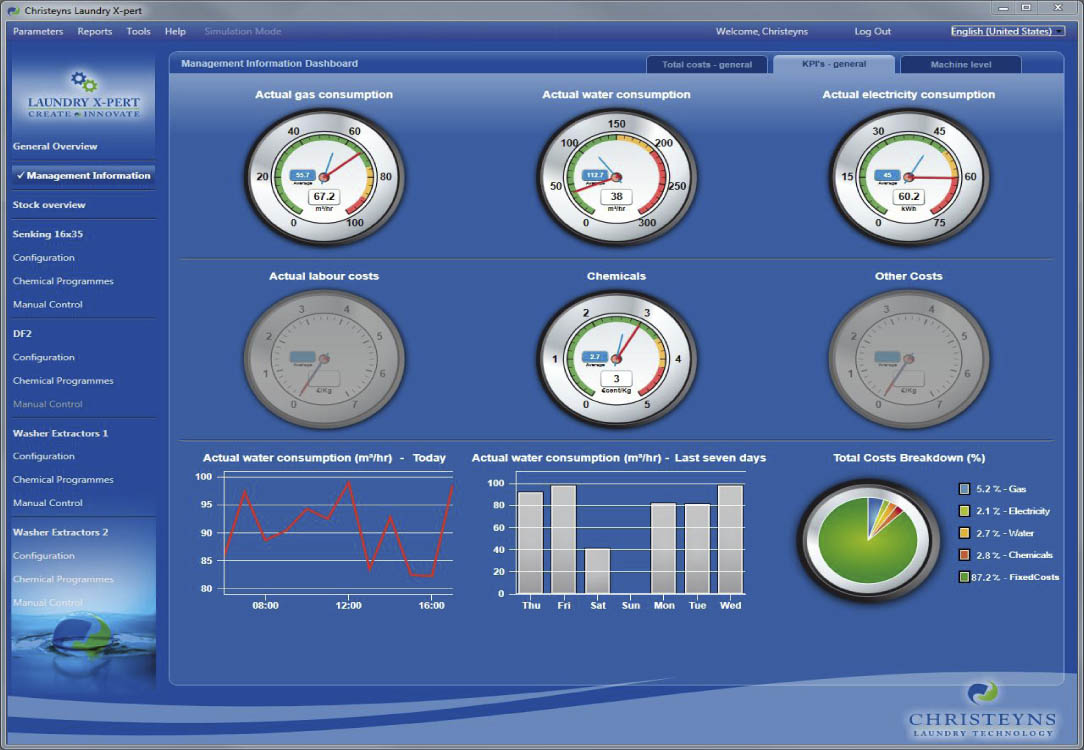This screenshot has width=1084, height=750.
Task: Open Stock overview in the sidebar
Action: 49,205
